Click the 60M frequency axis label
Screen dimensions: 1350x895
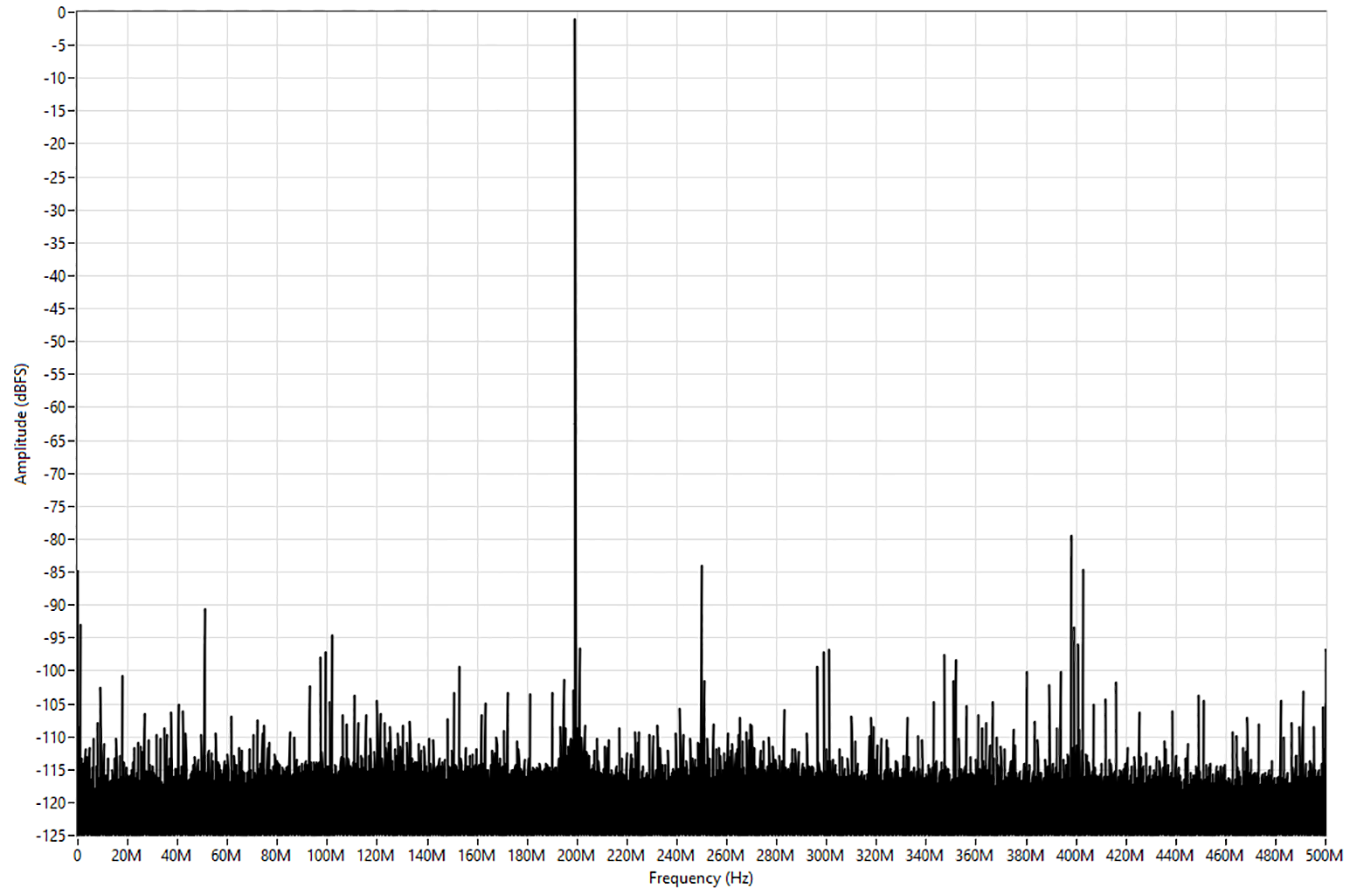pos(227,857)
